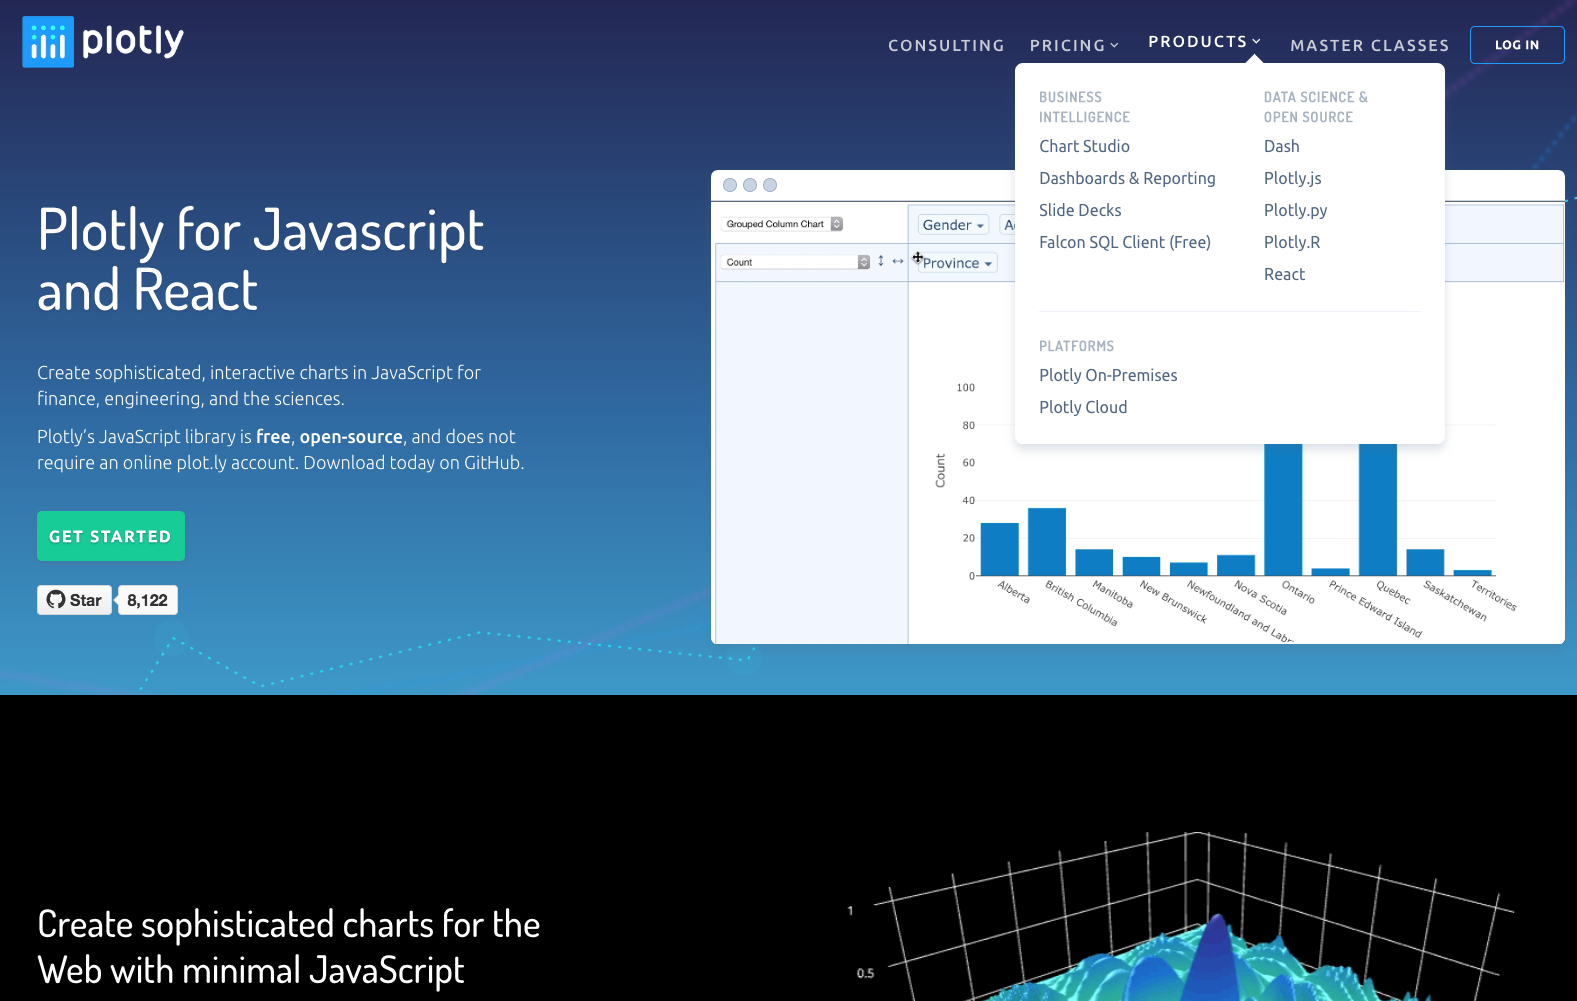Image resolution: width=1577 pixels, height=1001 pixels.
Task: Click the GitHub Star button
Action: pyautogui.click(x=75, y=600)
